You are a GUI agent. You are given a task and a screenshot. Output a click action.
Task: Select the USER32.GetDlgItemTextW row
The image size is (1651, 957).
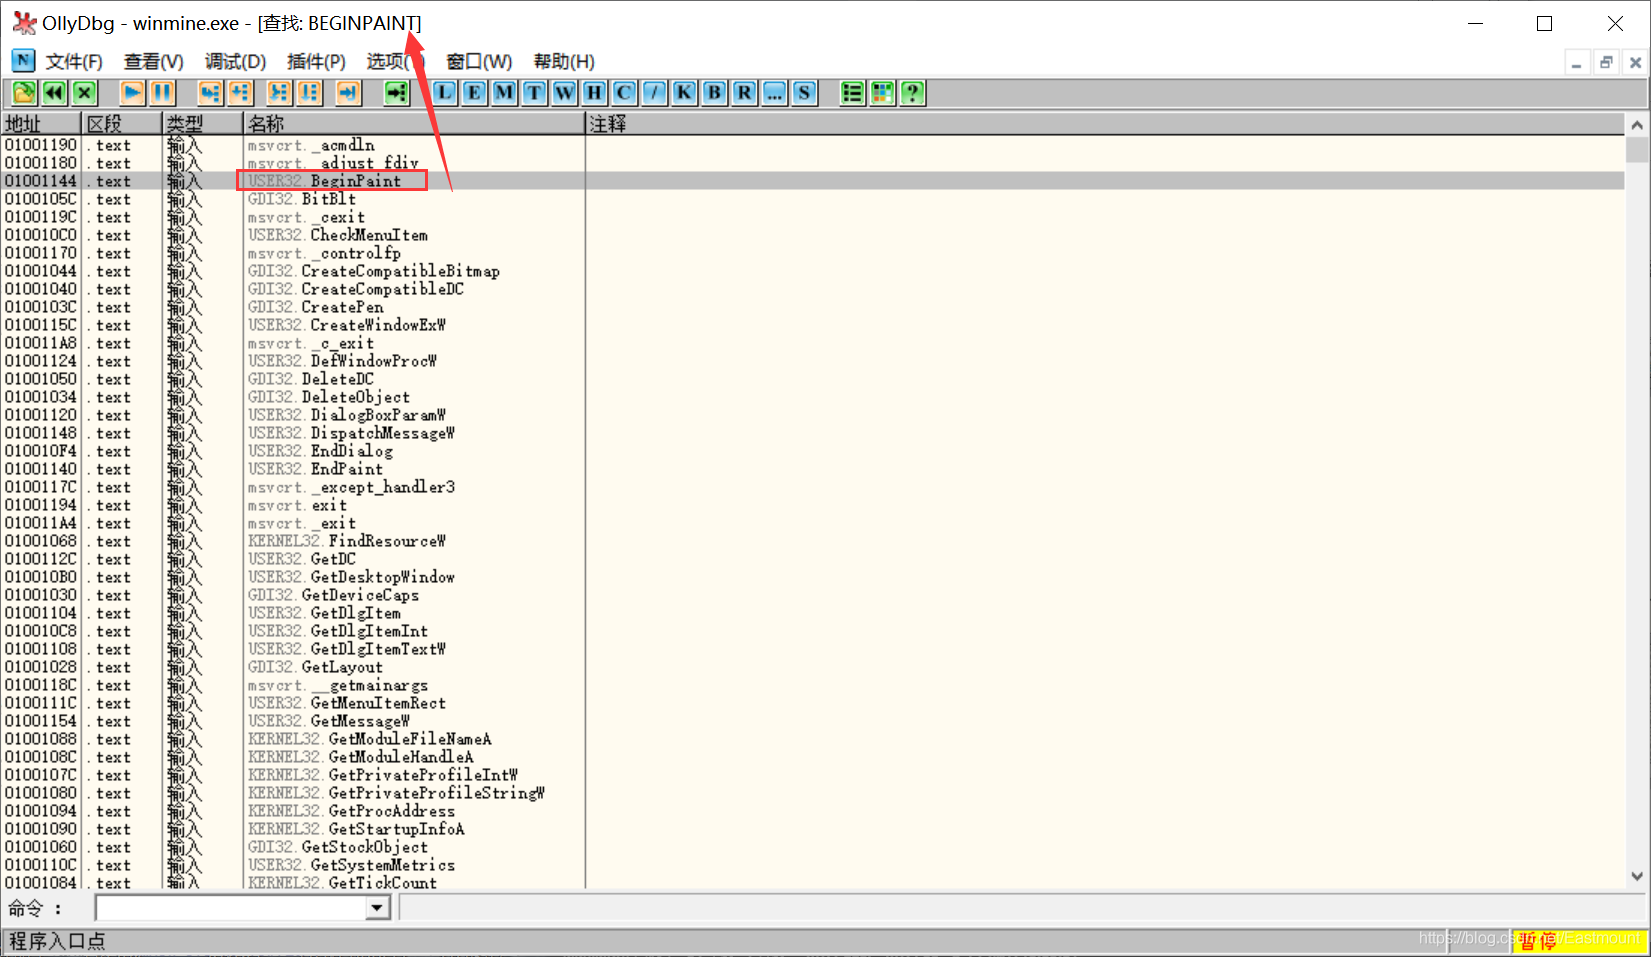pos(812,649)
